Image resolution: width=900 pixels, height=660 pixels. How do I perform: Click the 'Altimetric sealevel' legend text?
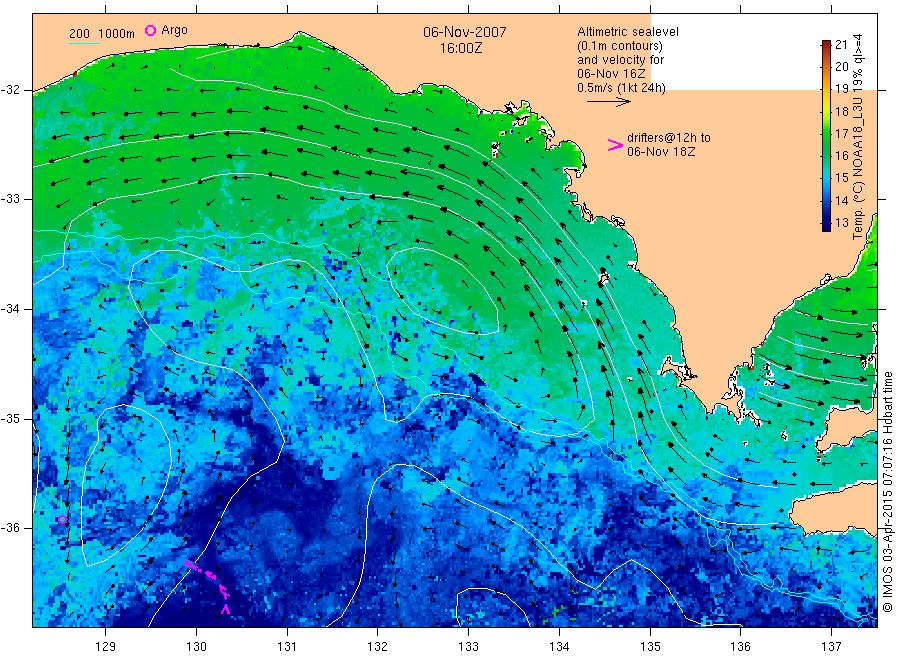coord(628,32)
